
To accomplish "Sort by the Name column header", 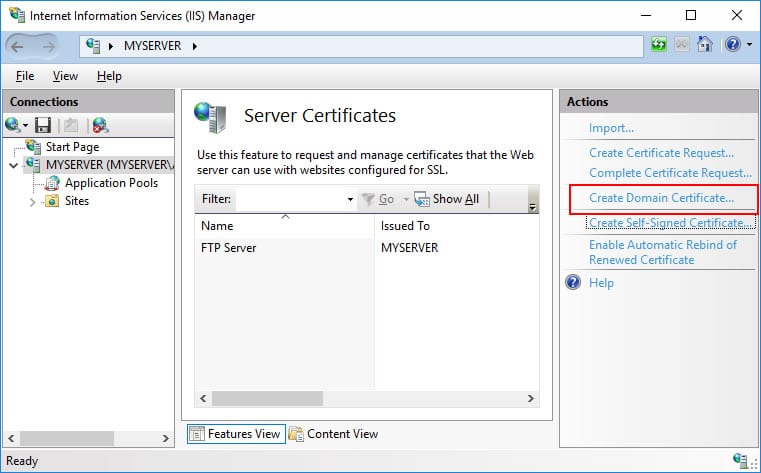I will [x=284, y=226].
